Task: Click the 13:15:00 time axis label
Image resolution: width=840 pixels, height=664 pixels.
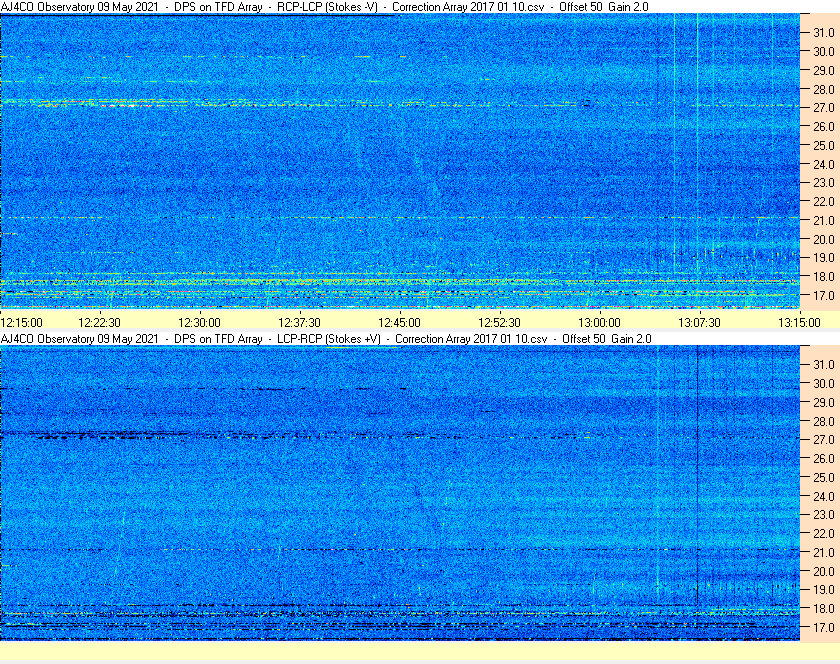Action: (799, 323)
